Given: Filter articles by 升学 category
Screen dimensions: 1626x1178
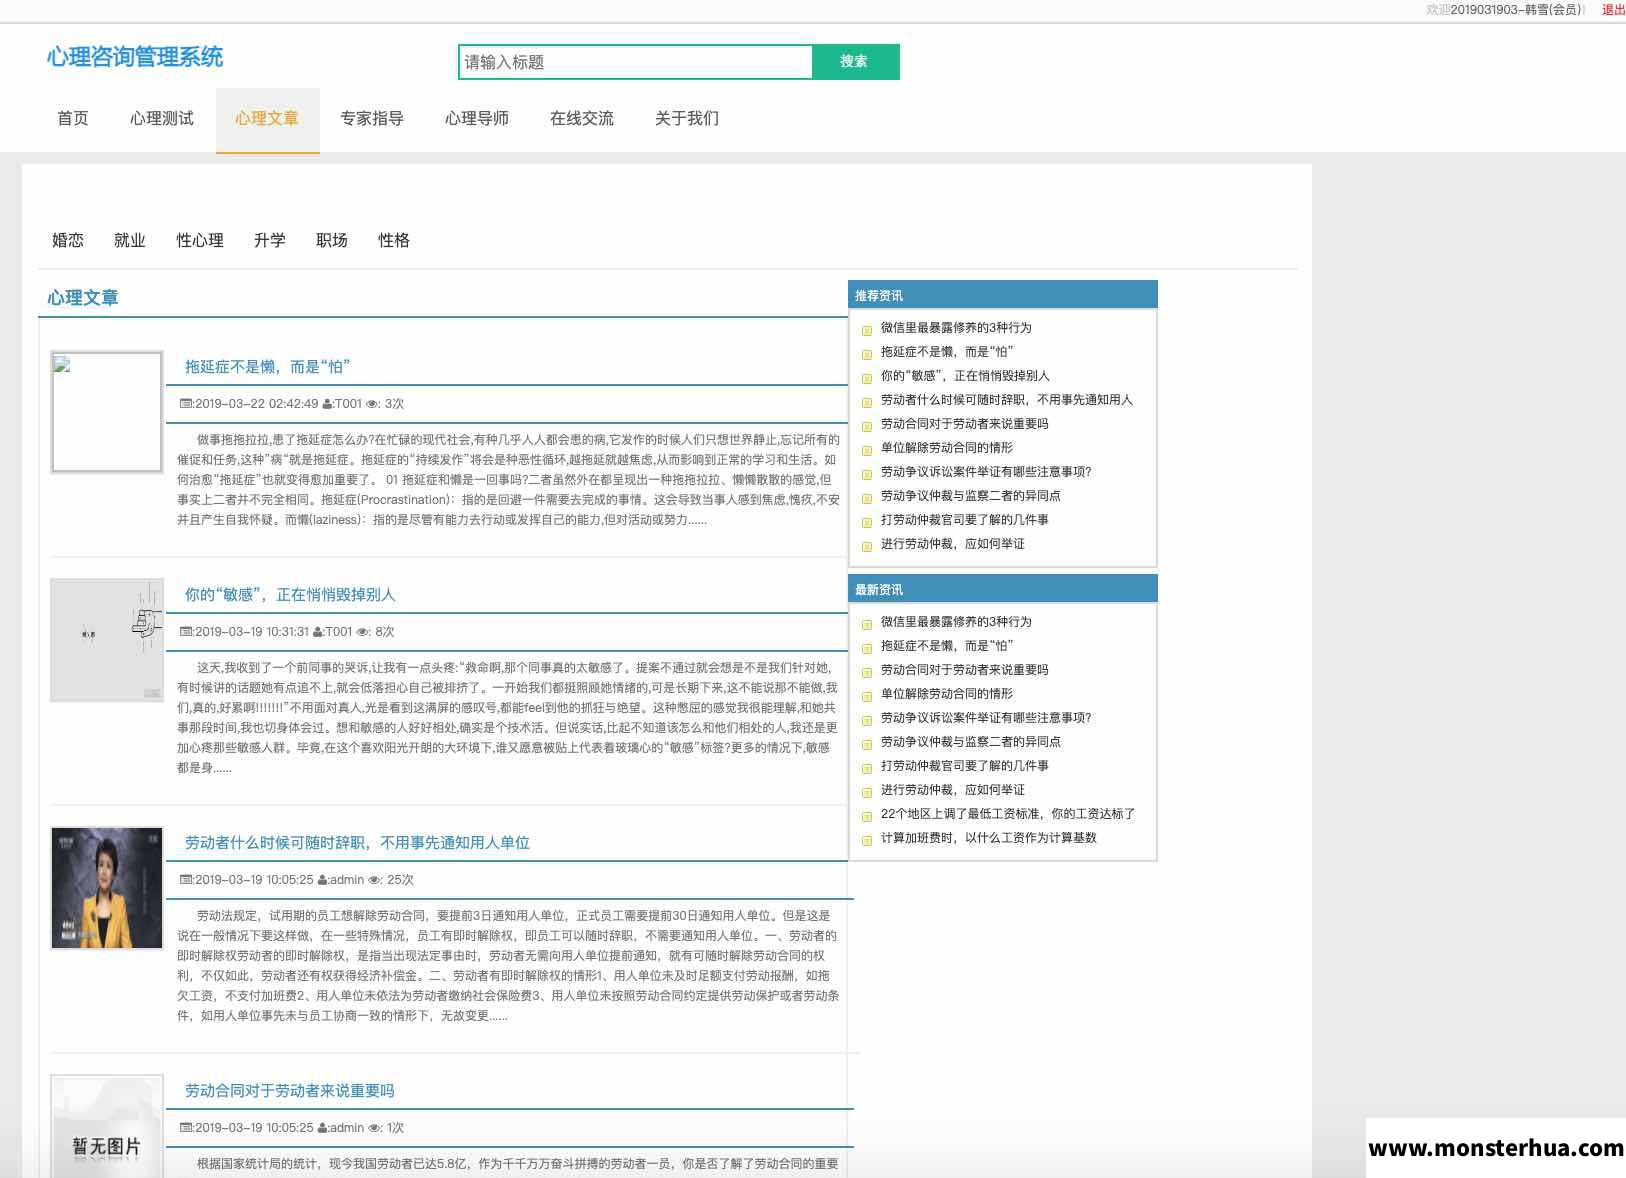Looking at the screenshot, I should pyautogui.click(x=270, y=240).
